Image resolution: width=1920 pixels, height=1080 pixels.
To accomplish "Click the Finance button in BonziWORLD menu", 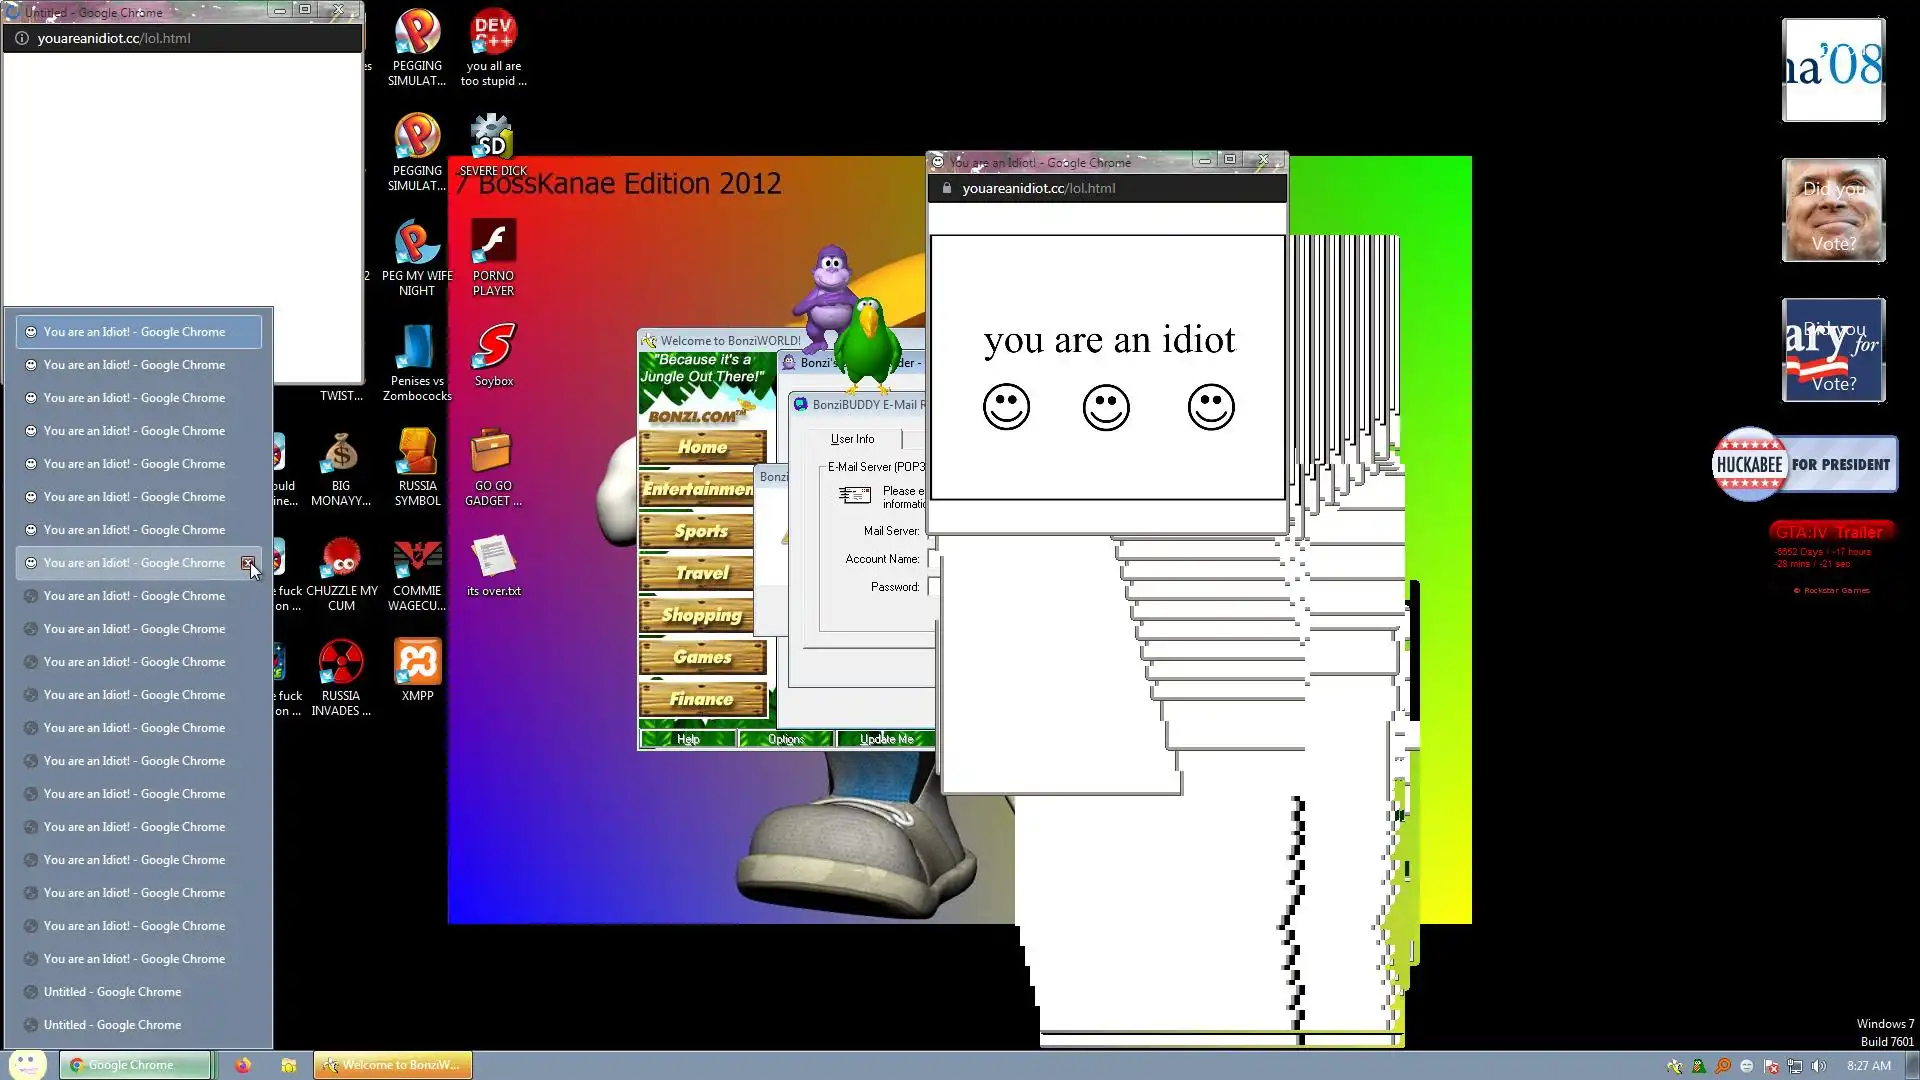I will point(702,699).
